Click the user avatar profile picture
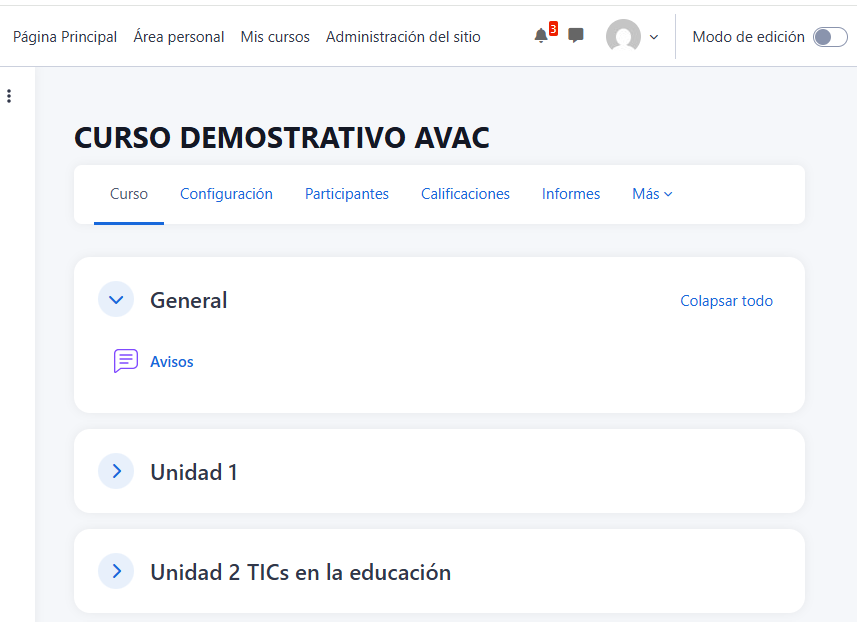 [623, 37]
